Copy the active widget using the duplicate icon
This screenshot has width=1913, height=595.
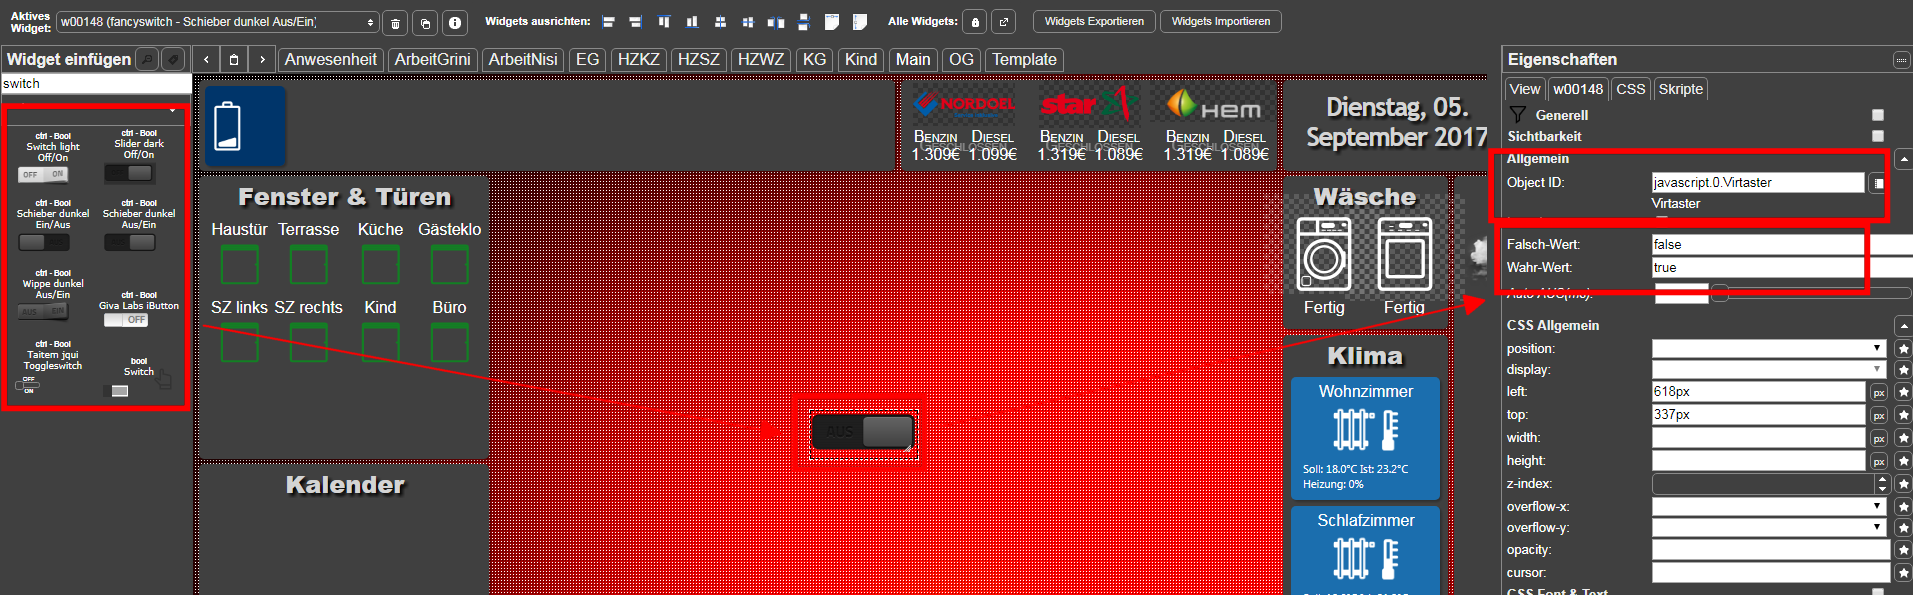[x=425, y=22]
